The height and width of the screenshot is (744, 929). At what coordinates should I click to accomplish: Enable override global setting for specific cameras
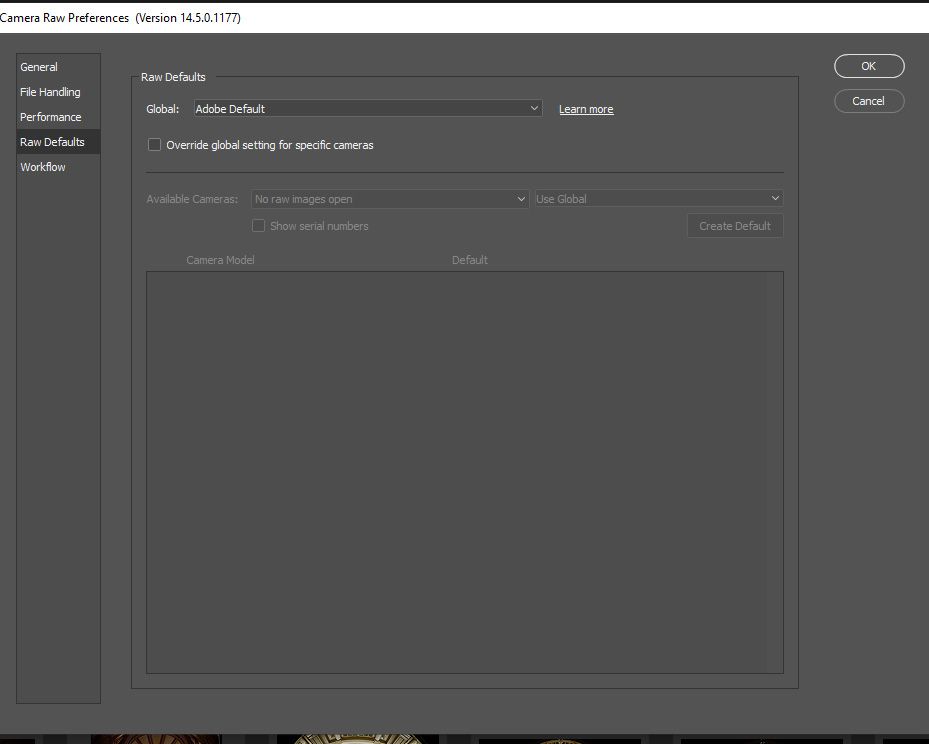point(154,144)
